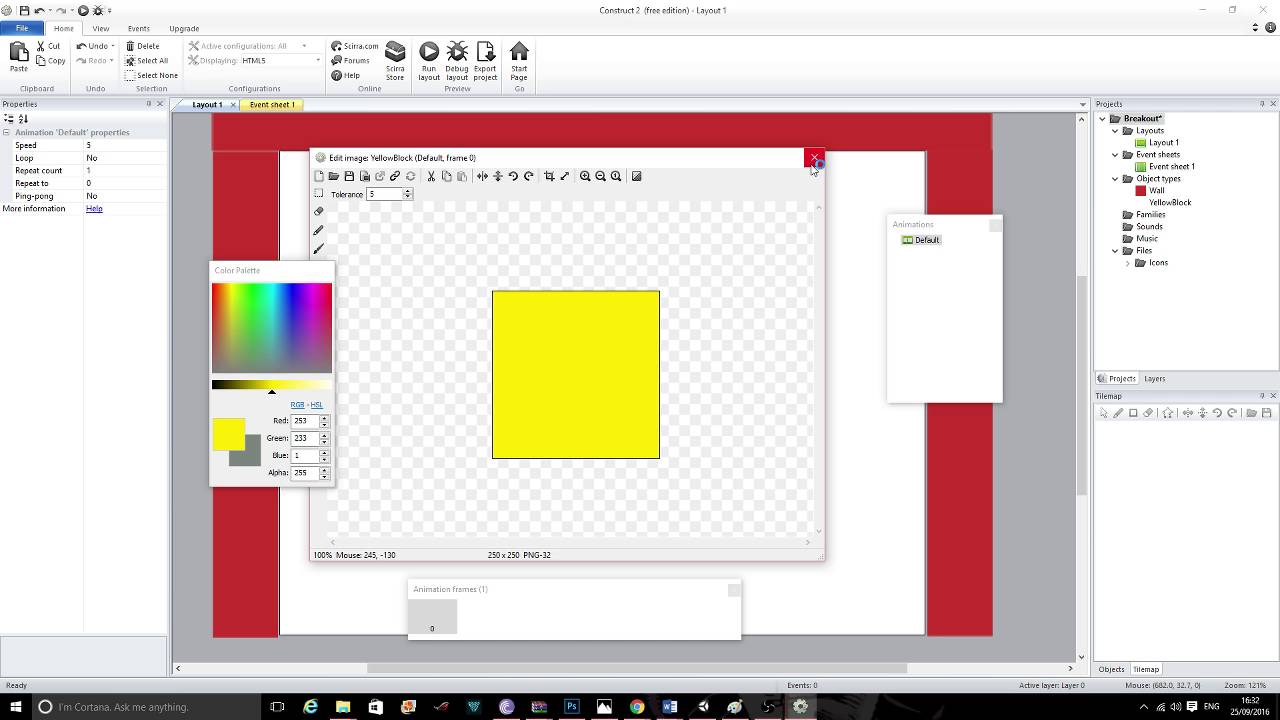Open the File menu
The height and width of the screenshot is (720, 1280).
point(21,28)
